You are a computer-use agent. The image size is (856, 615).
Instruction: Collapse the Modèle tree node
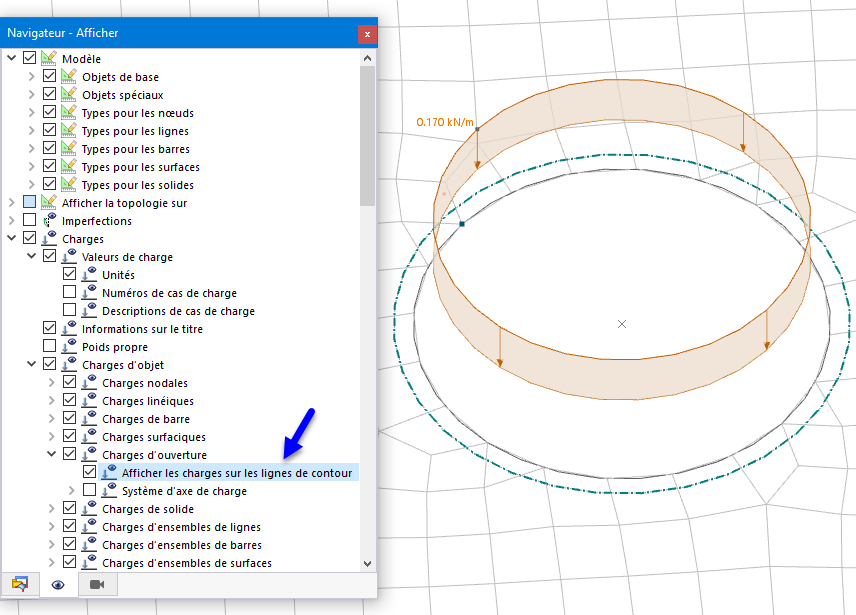[11, 57]
